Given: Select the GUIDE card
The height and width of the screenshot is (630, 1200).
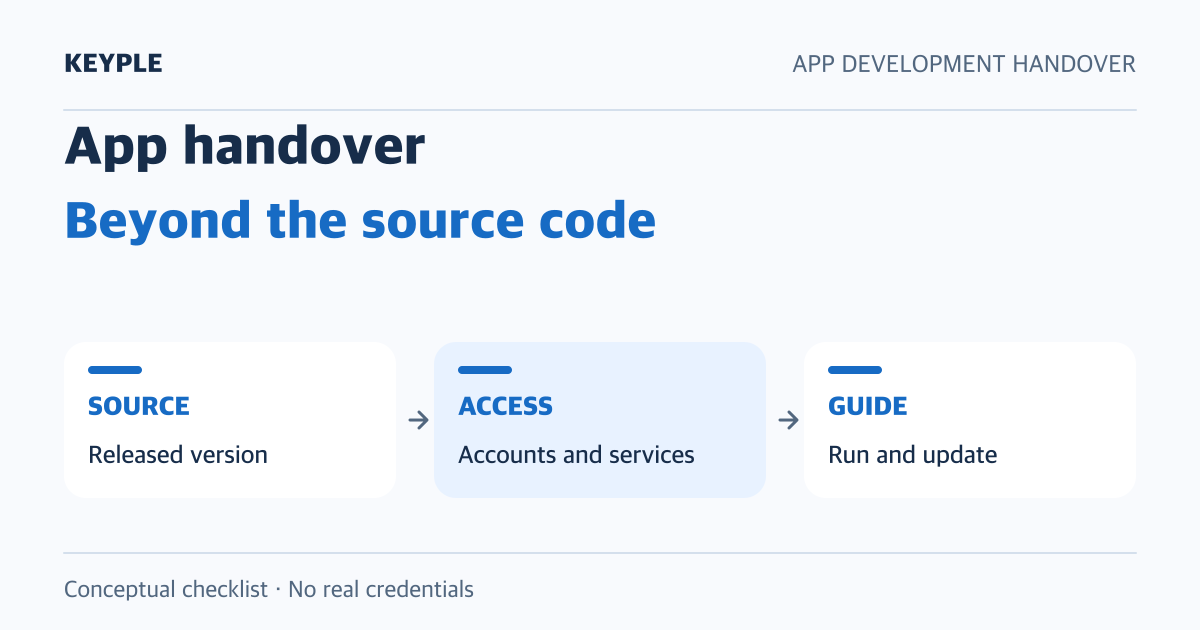Looking at the screenshot, I should click(x=970, y=420).
